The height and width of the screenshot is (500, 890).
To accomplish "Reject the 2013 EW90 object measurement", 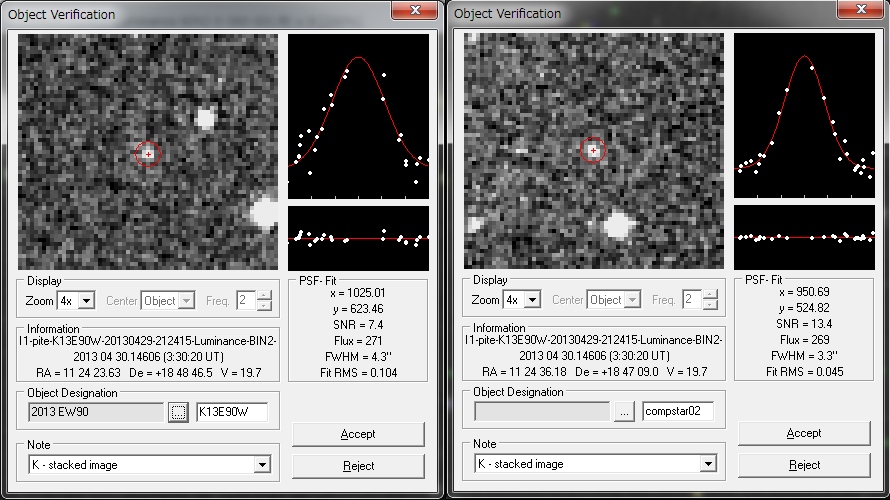I will (358, 465).
